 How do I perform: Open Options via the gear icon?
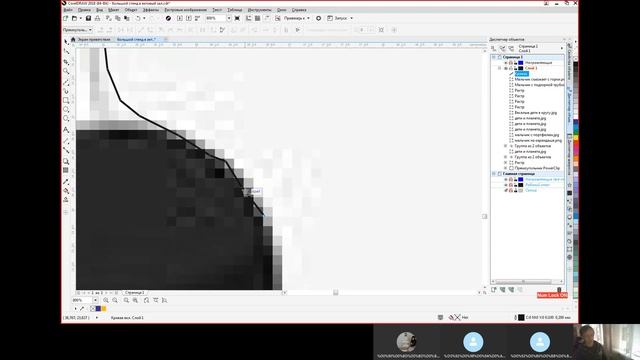pyautogui.click(x=319, y=18)
